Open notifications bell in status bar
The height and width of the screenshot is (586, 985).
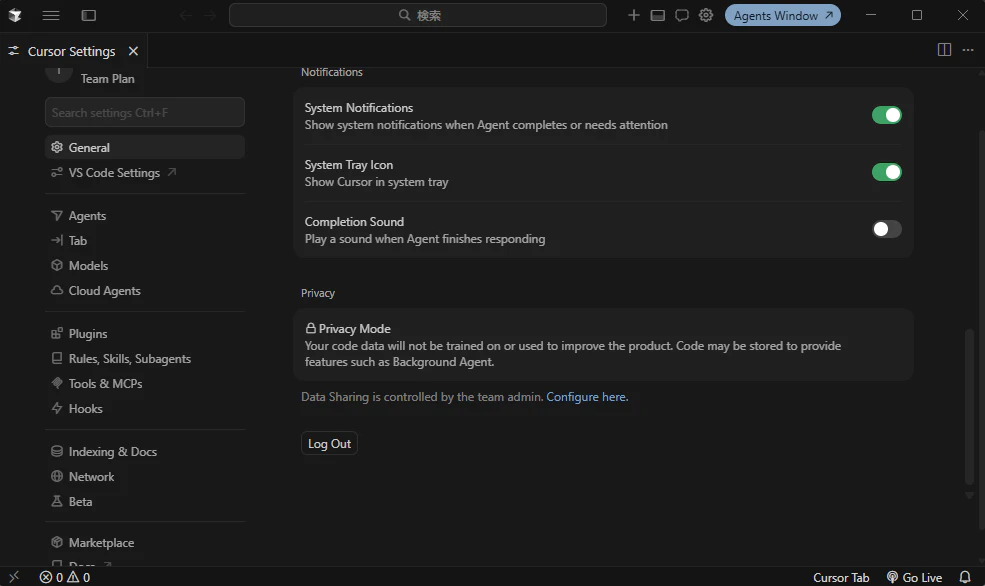(x=965, y=577)
